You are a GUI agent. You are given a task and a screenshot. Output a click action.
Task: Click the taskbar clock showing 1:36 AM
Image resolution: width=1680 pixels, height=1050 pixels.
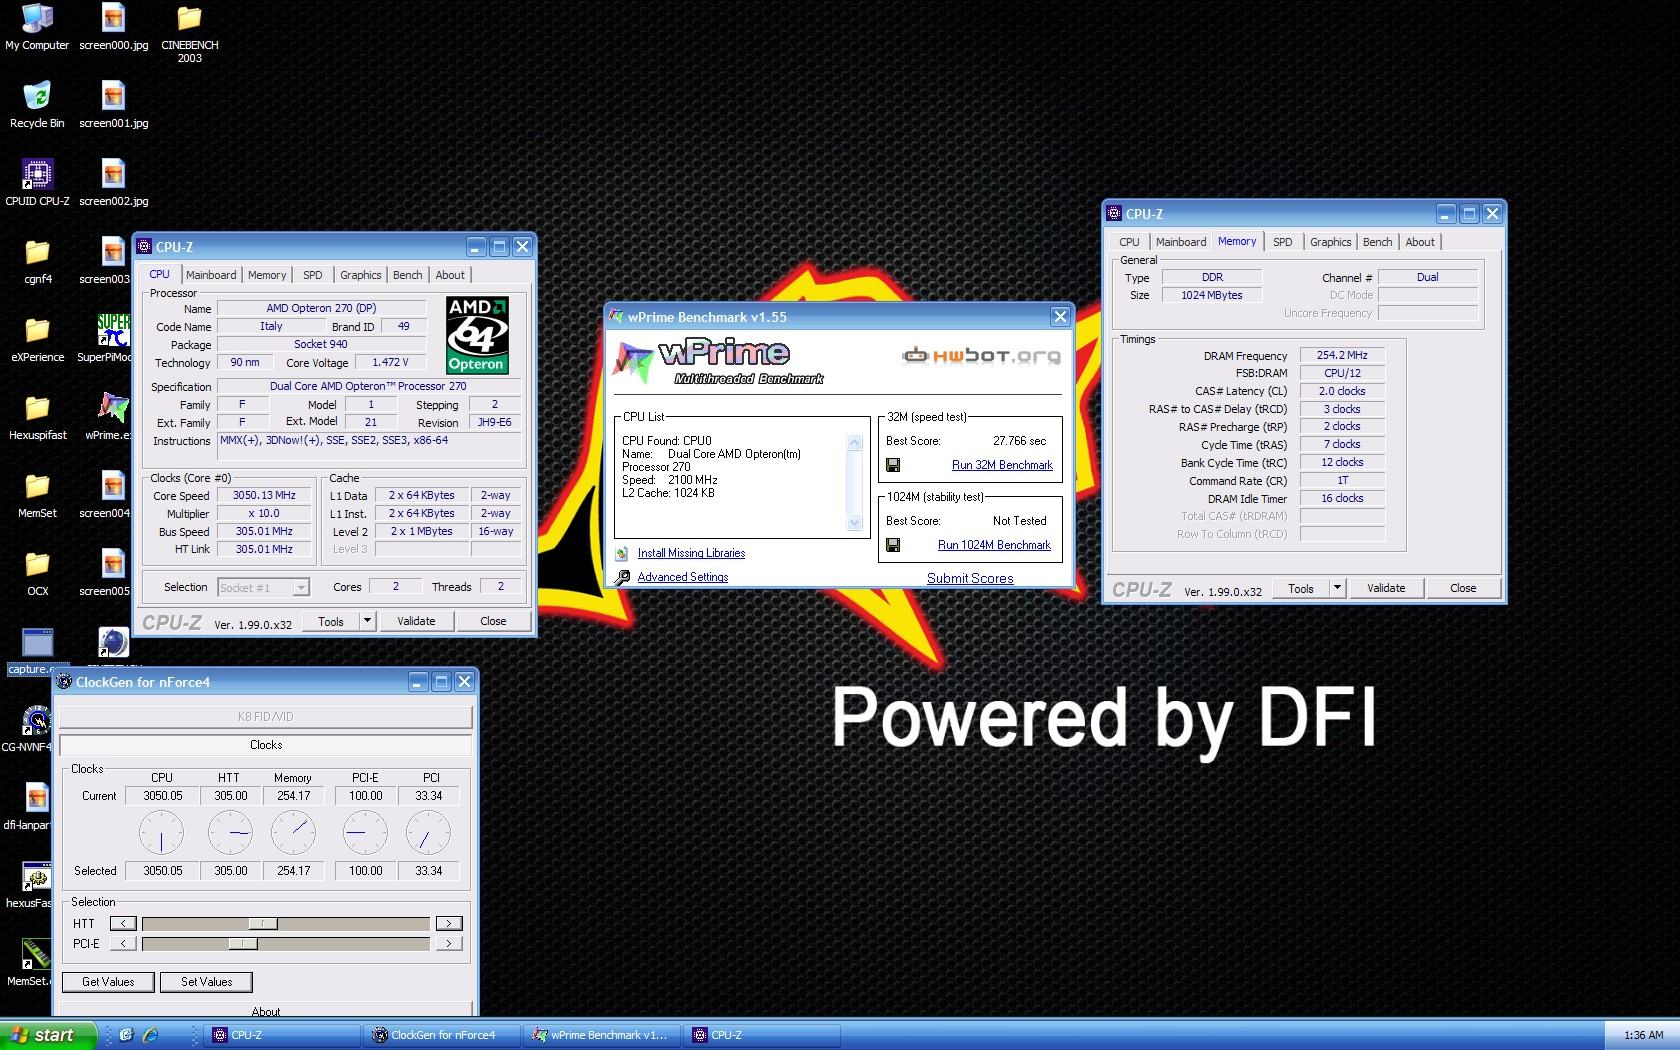pyautogui.click(x=1644, y=1035)
